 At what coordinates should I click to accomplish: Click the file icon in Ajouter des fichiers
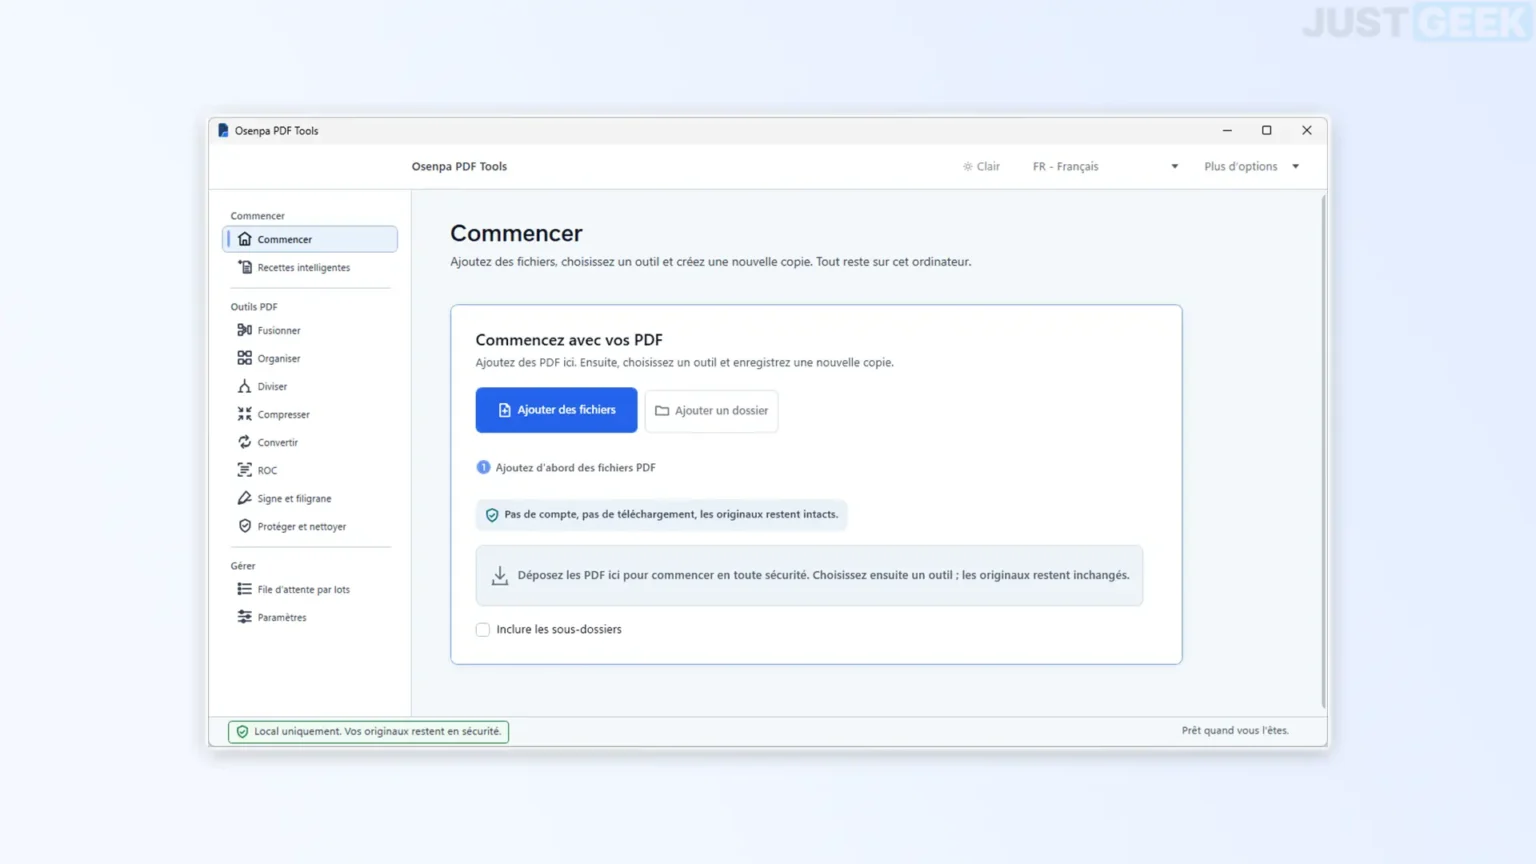(x=505, y=410)
